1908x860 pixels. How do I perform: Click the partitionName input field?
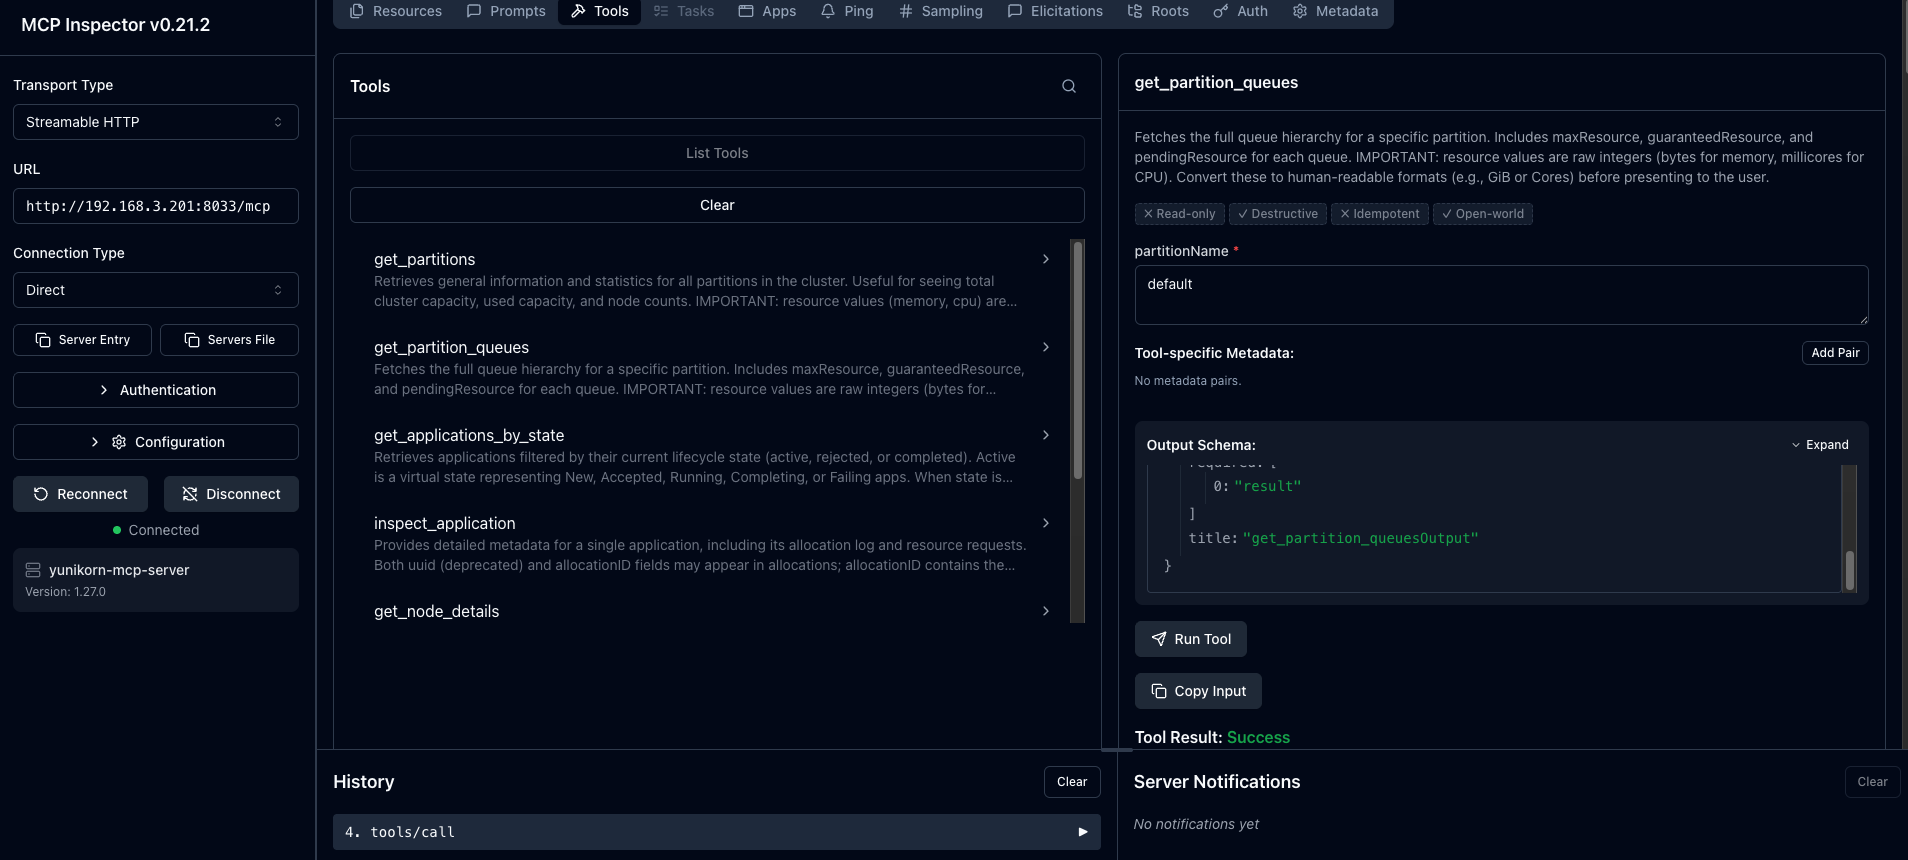click(x=1501, y=295)
